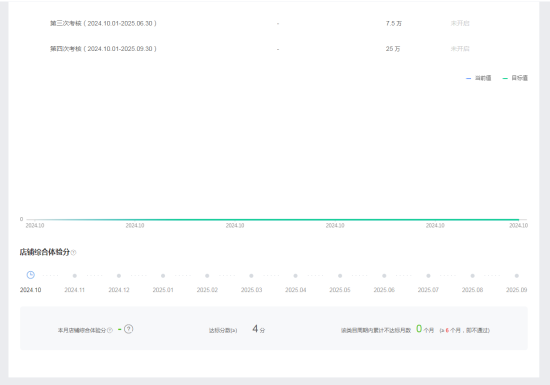Click the 2024.10 month label
This screenshot has height=385, width=550.
pos(31,290)
